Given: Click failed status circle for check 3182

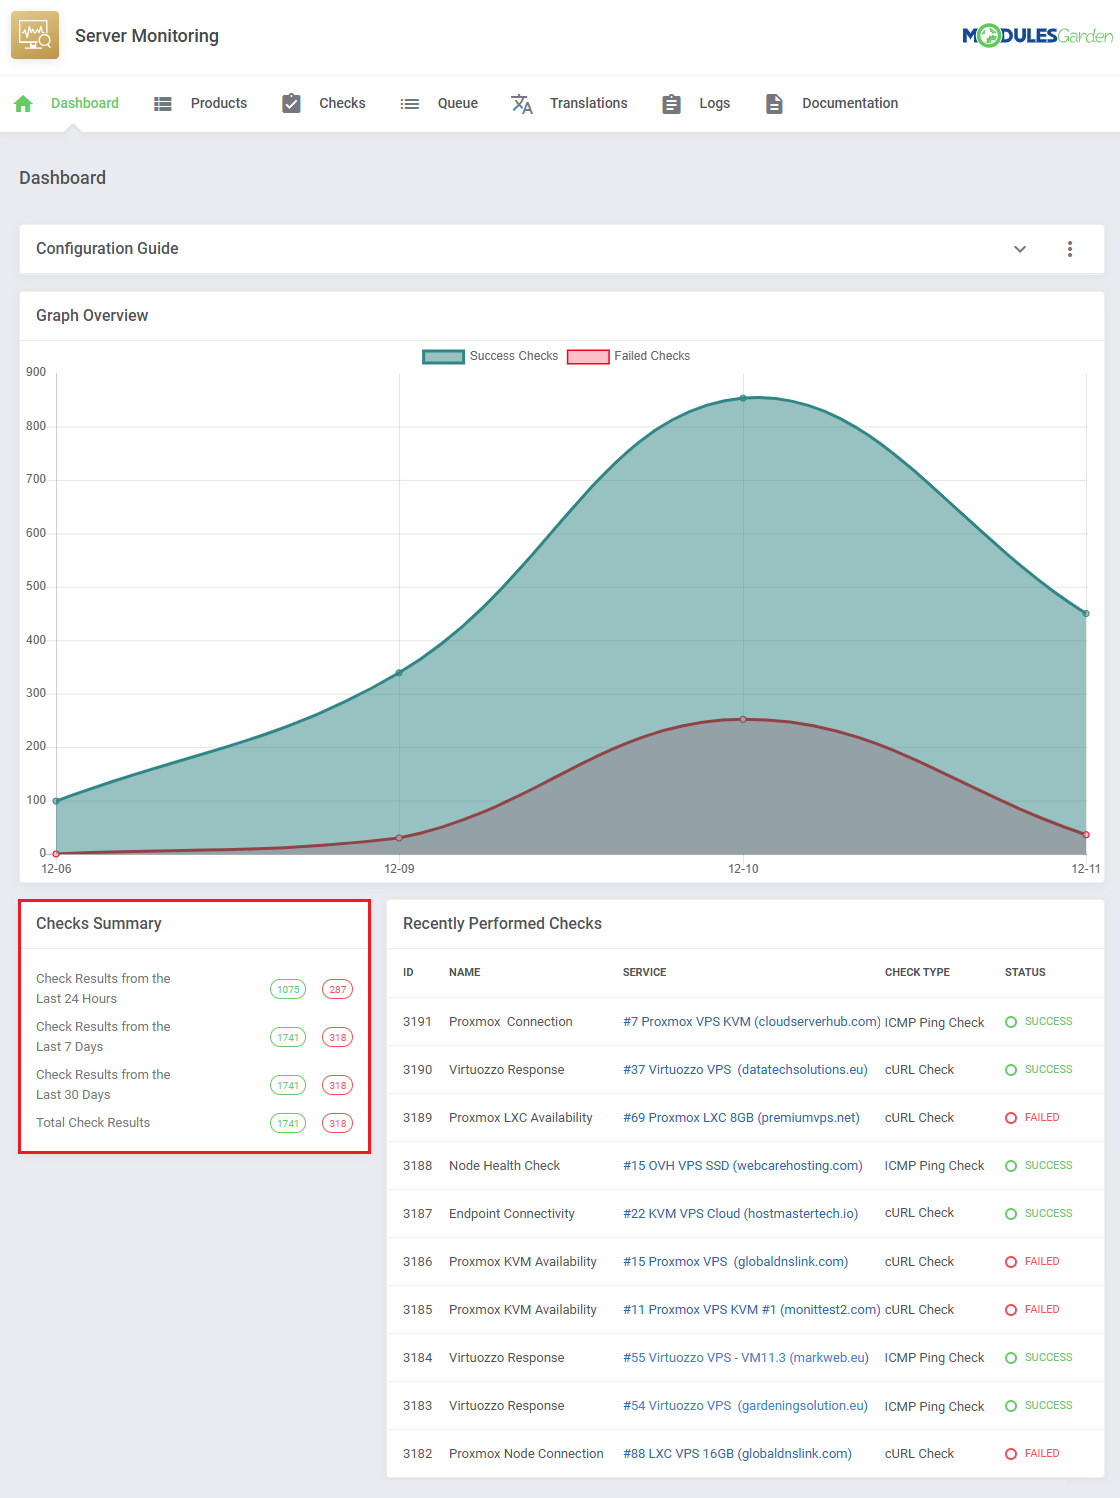Looking at the screenshot, I should click(1011, 1454).
